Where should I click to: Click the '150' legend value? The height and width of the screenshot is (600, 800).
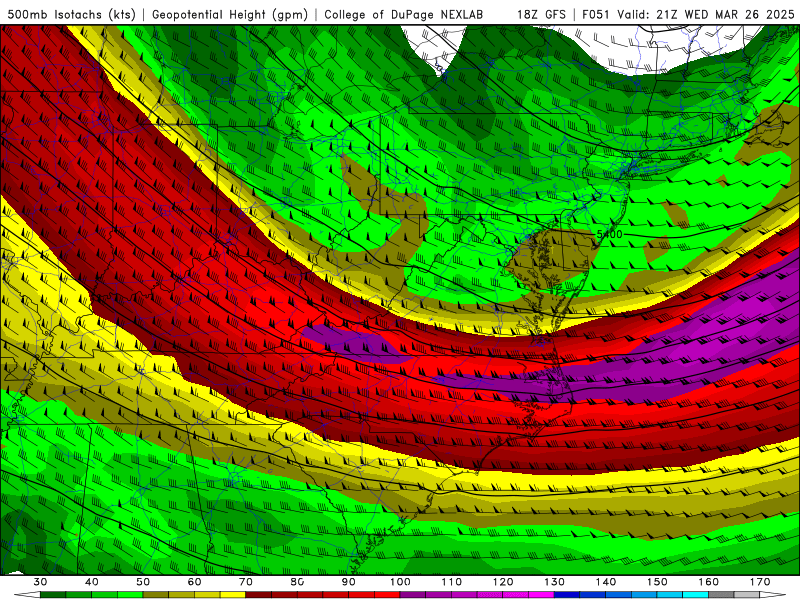pyautogui.click(x=657, y=582)
